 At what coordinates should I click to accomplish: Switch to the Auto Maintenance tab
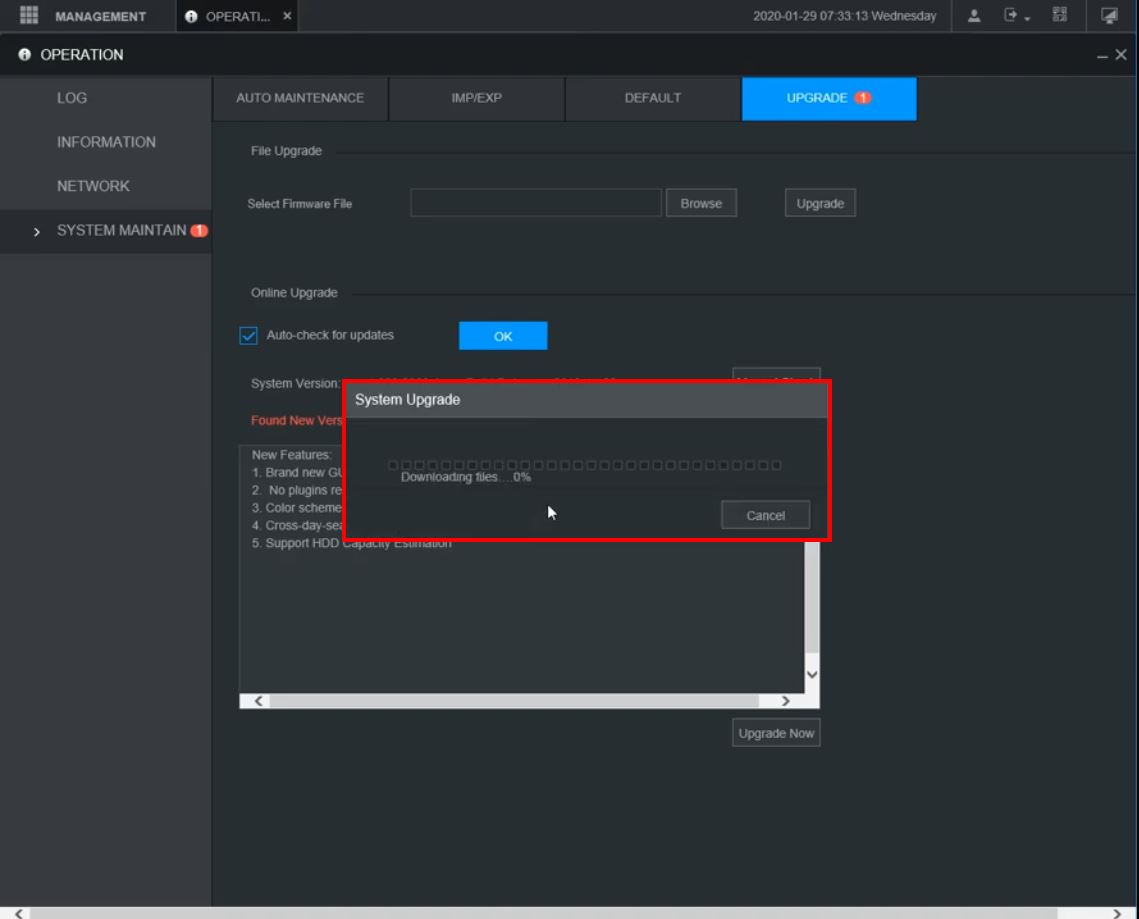coord(300,98)
